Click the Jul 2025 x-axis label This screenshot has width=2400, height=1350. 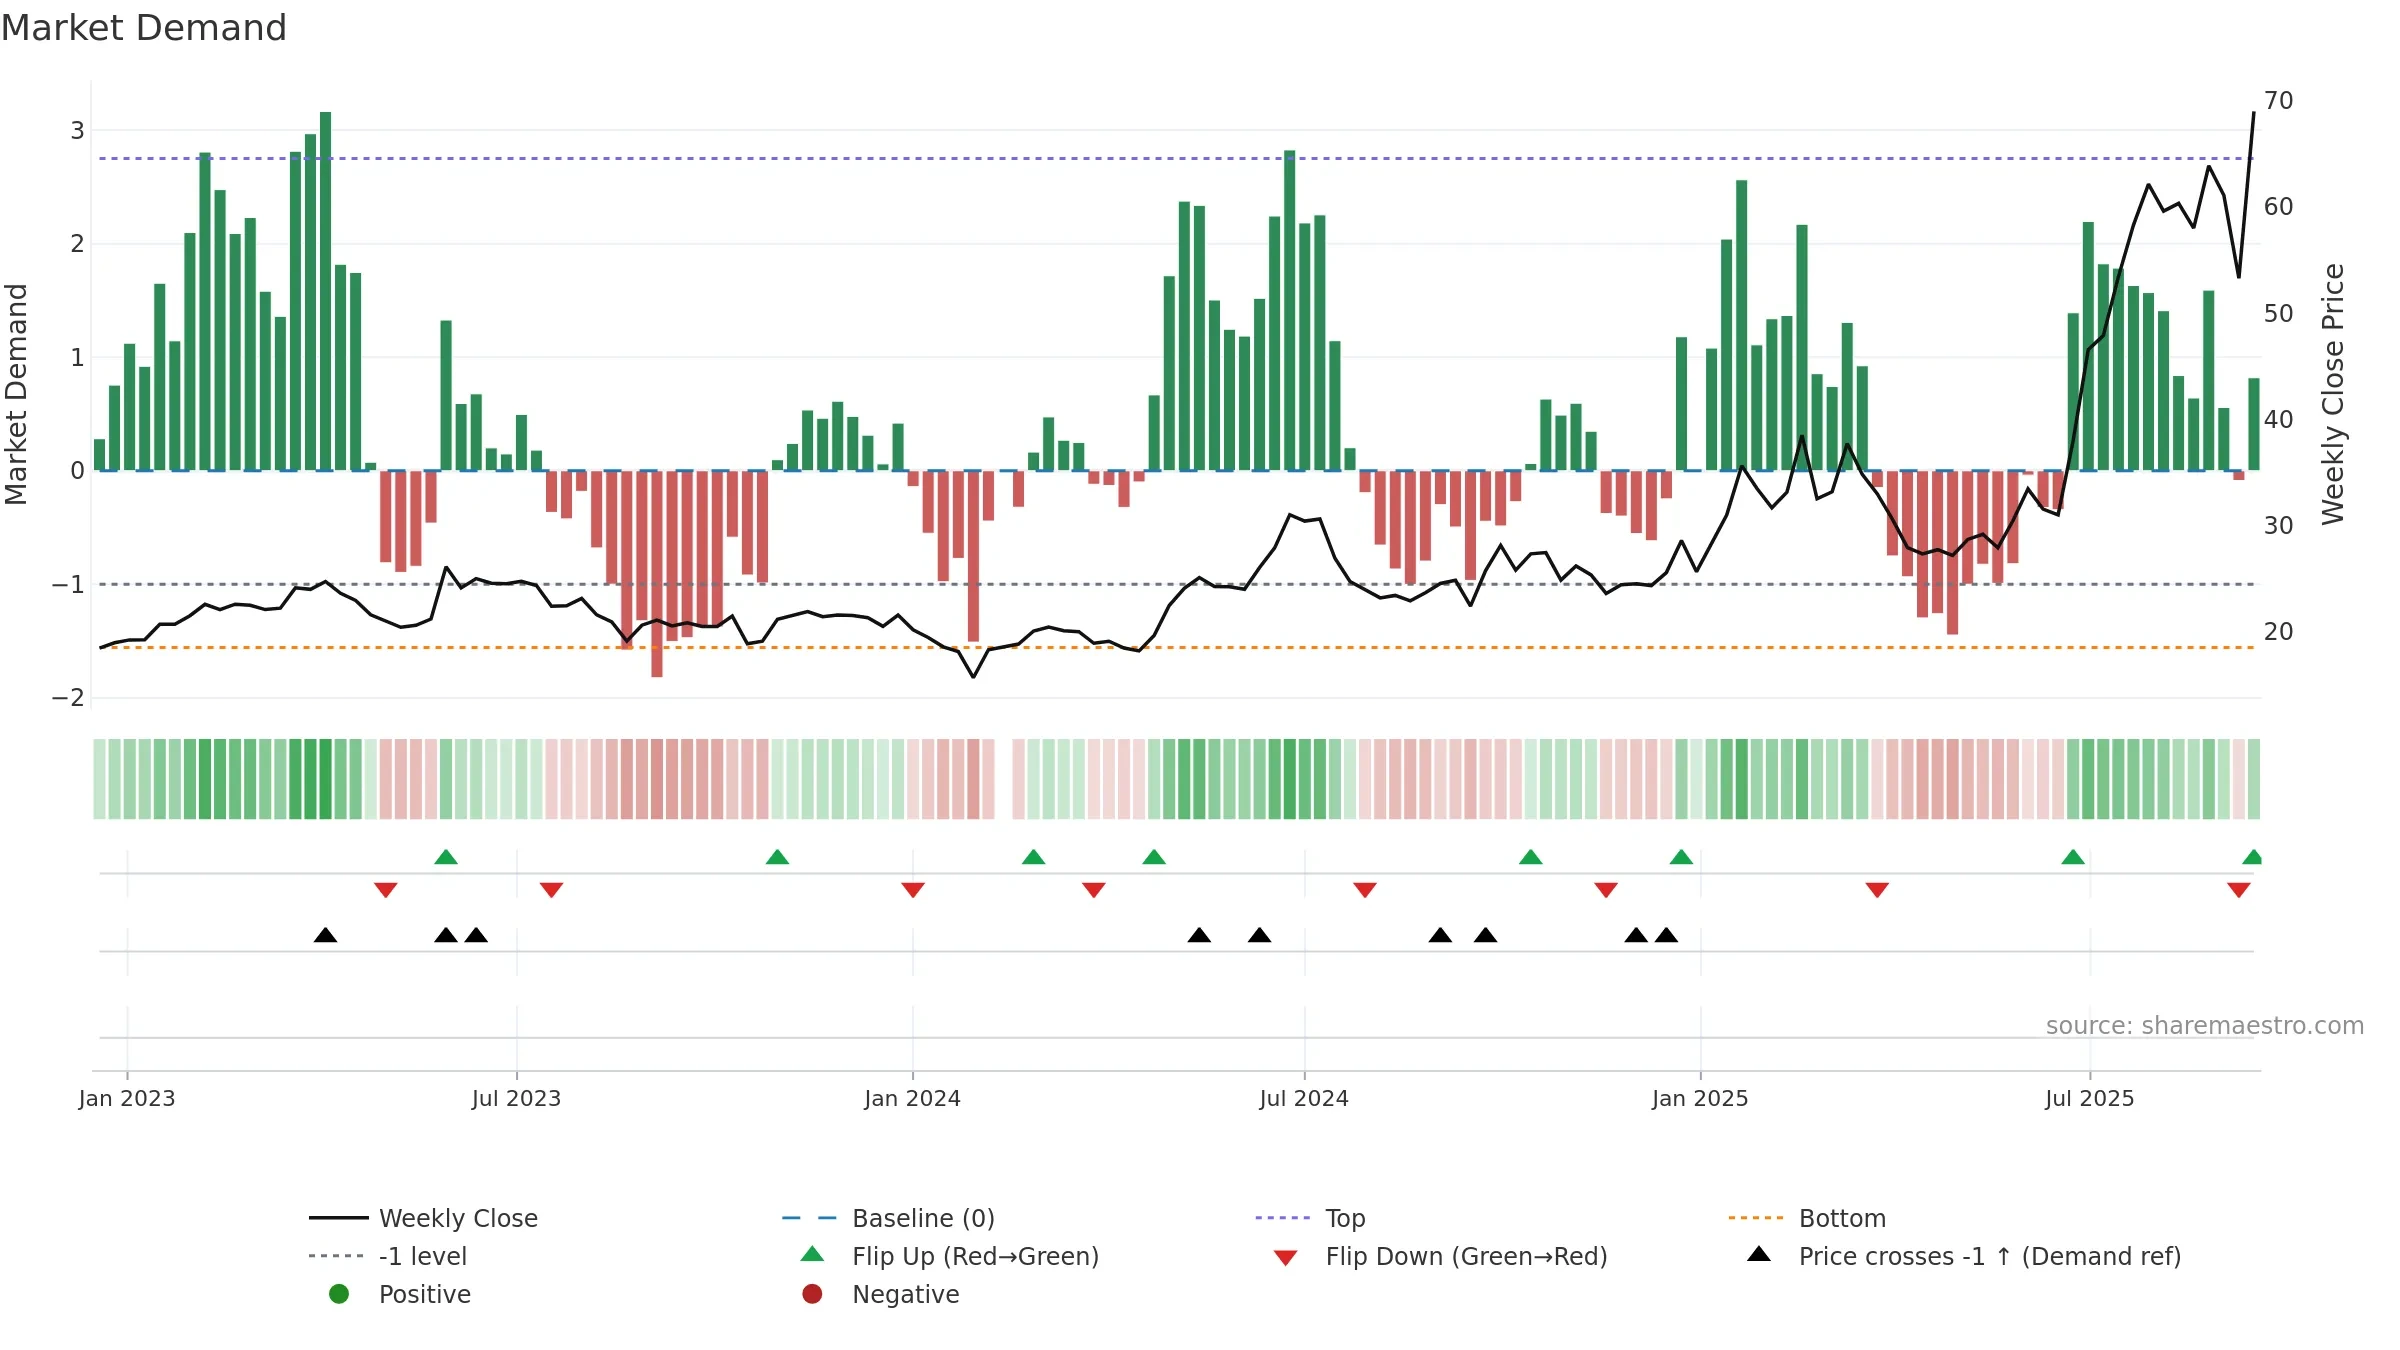coord(2090,1098)
